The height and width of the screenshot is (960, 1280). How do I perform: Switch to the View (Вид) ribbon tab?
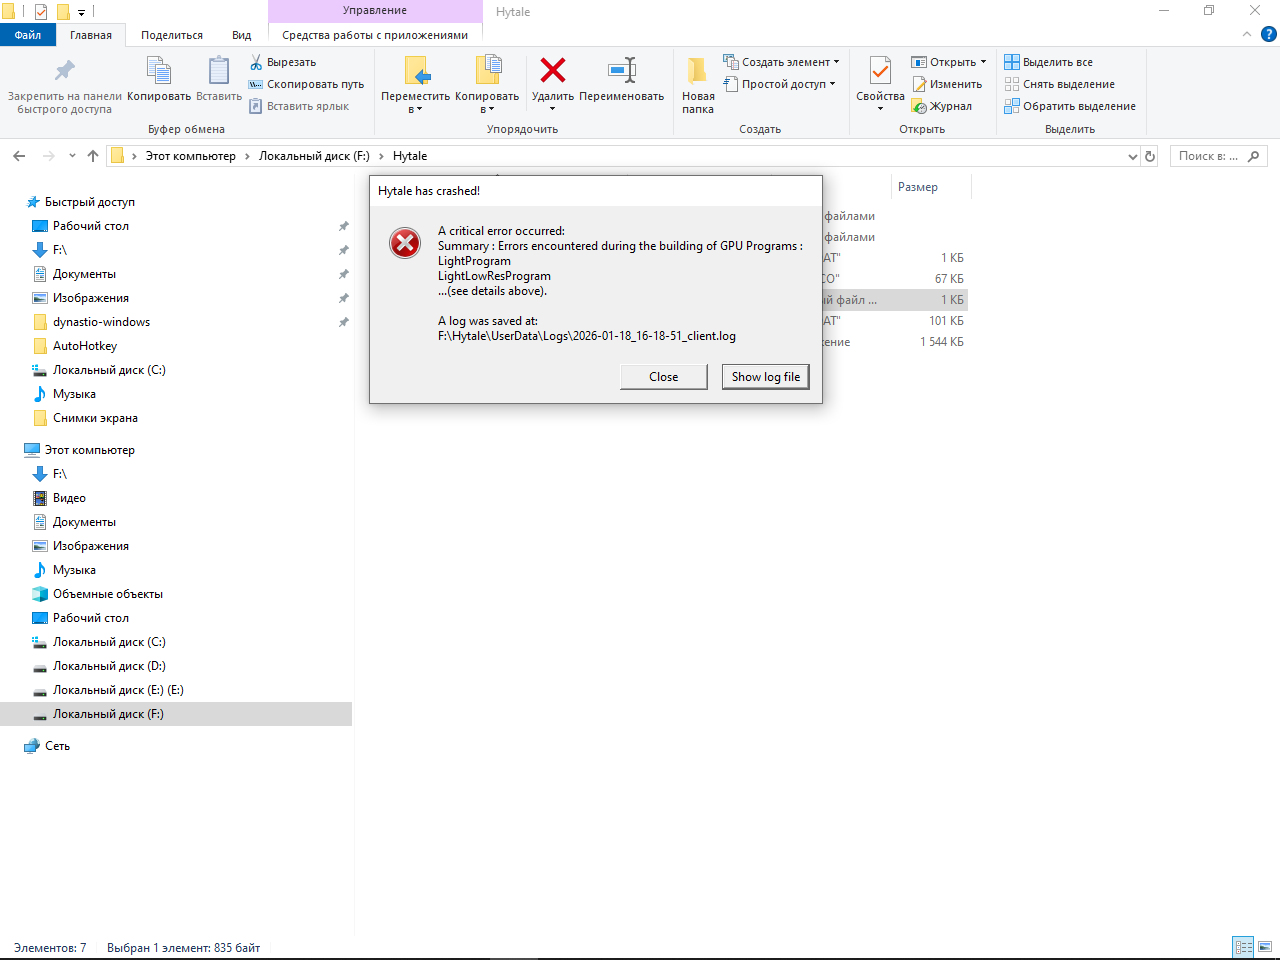(x=241, y=35)
